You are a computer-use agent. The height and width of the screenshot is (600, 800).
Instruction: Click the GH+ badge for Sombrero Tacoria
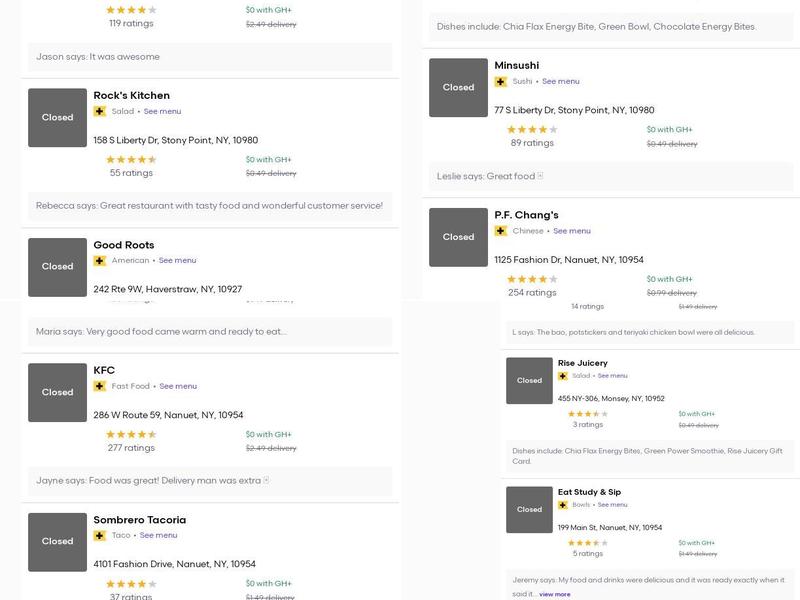[100, 536]
